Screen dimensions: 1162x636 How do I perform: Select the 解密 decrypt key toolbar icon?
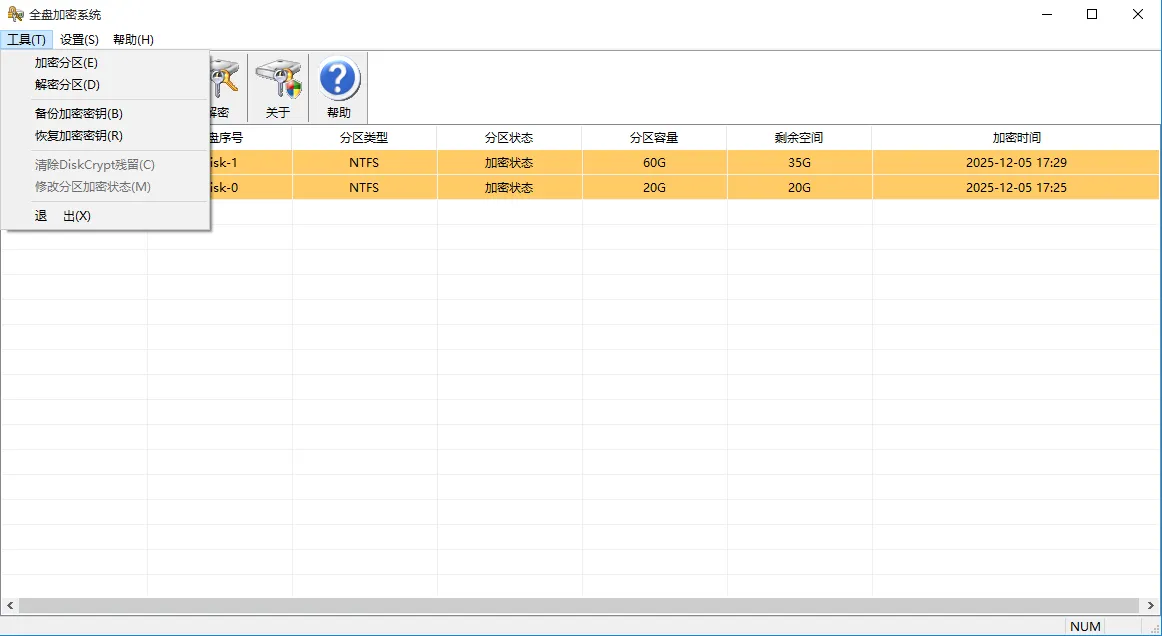(220, 86)
